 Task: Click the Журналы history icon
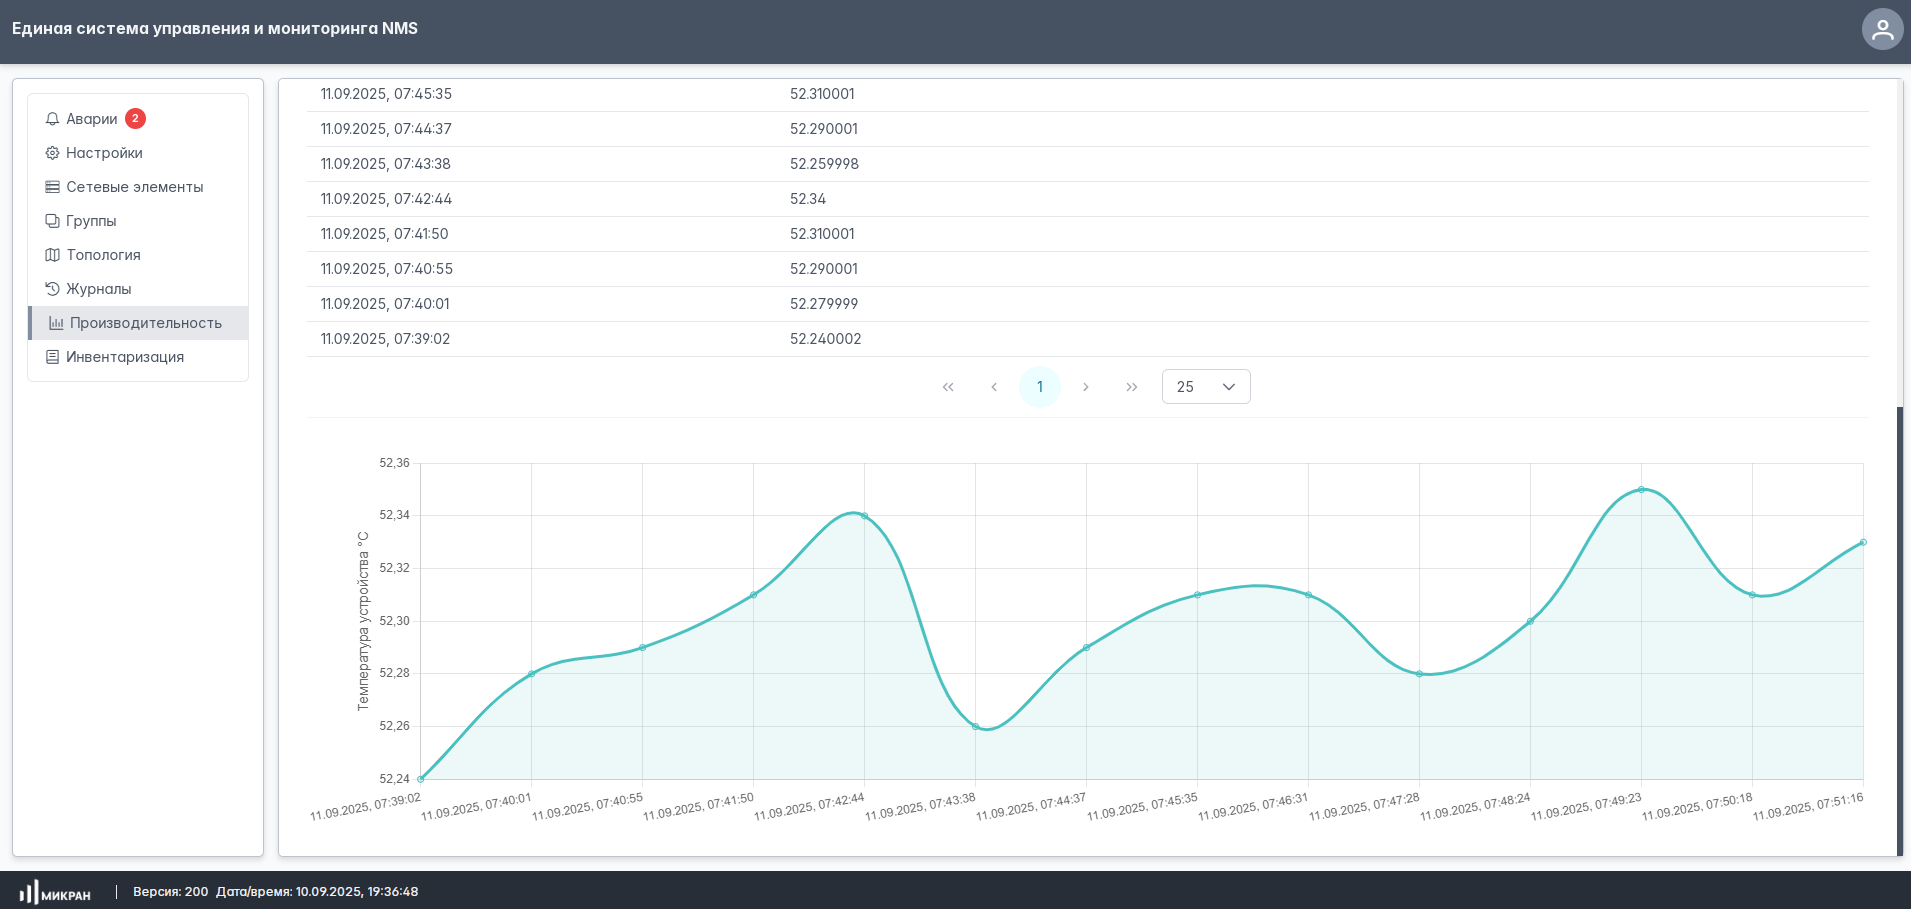pos(52,289)
